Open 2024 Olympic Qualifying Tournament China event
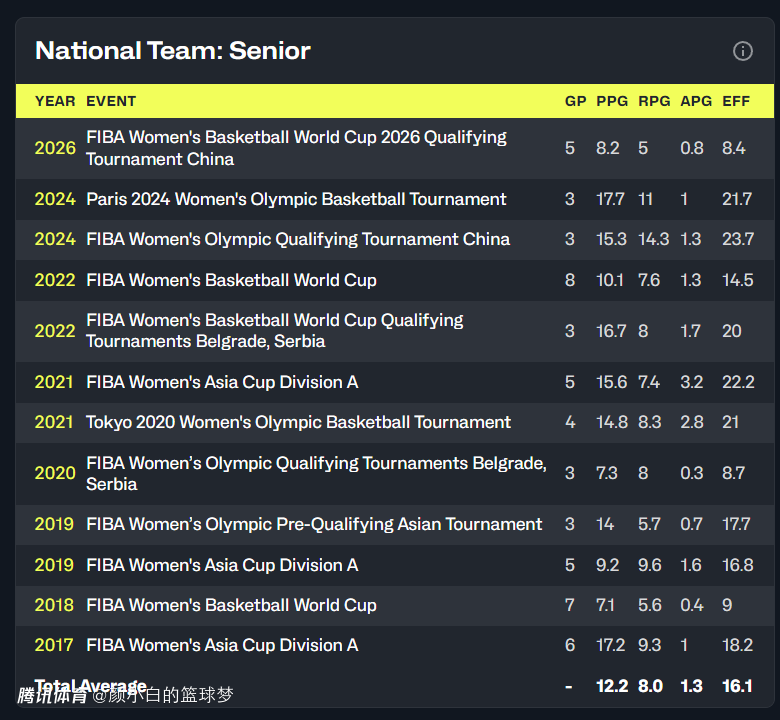The image size is (780, 720). point(298,239)
